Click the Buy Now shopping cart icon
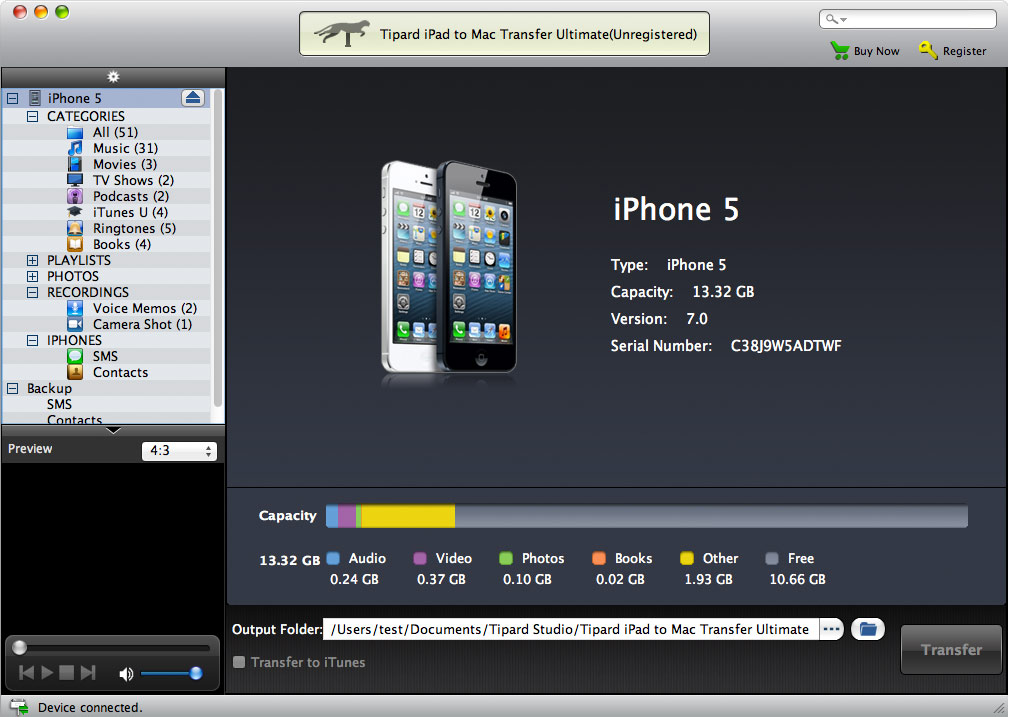 click(839, 51)
